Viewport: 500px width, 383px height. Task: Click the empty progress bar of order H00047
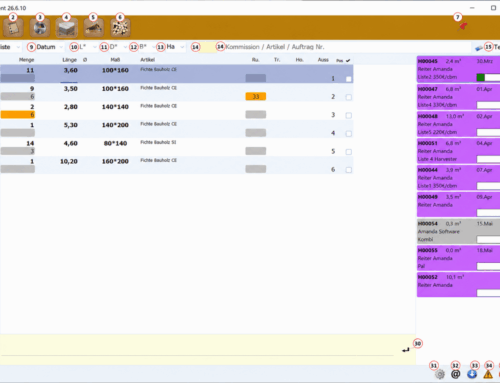[488, 105]
